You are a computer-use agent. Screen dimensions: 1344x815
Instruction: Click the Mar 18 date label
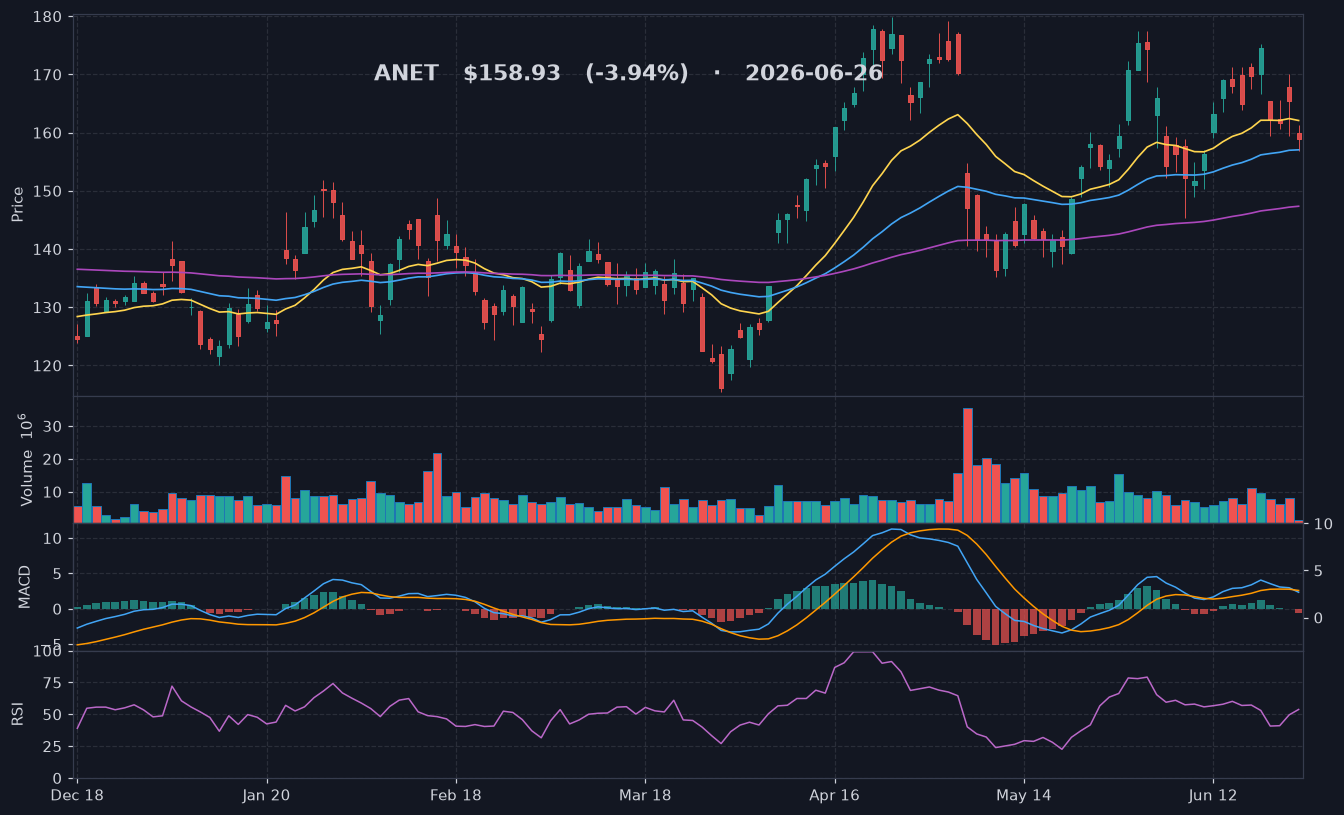coord(645,796)
